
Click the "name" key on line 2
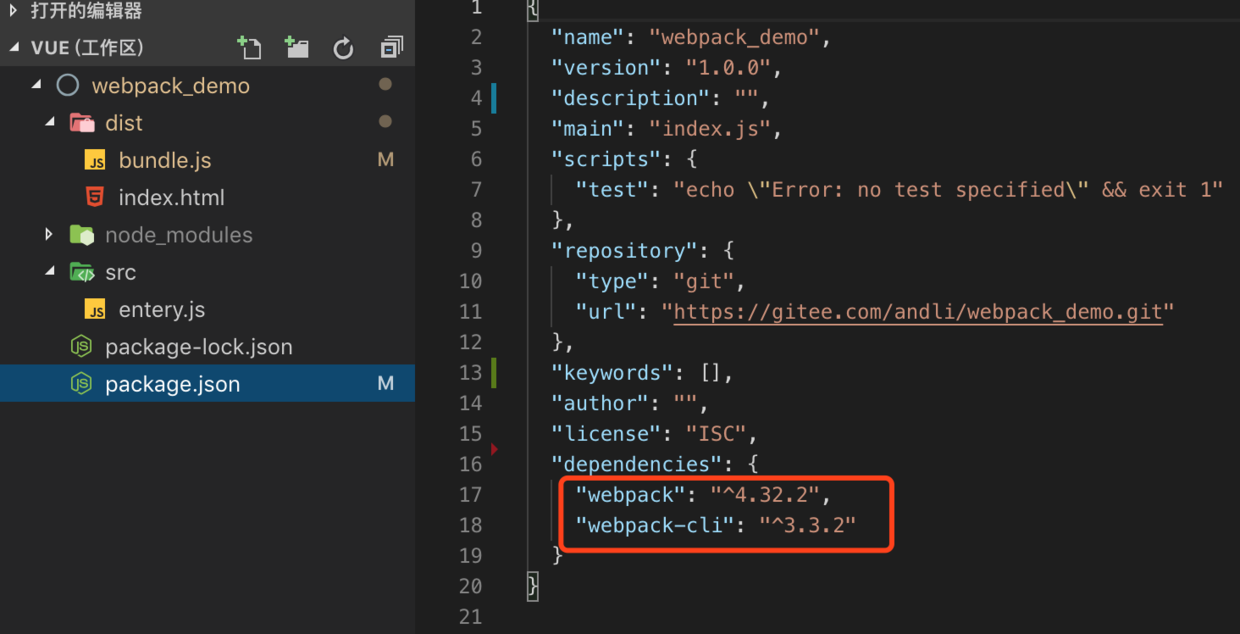(588, 38)
